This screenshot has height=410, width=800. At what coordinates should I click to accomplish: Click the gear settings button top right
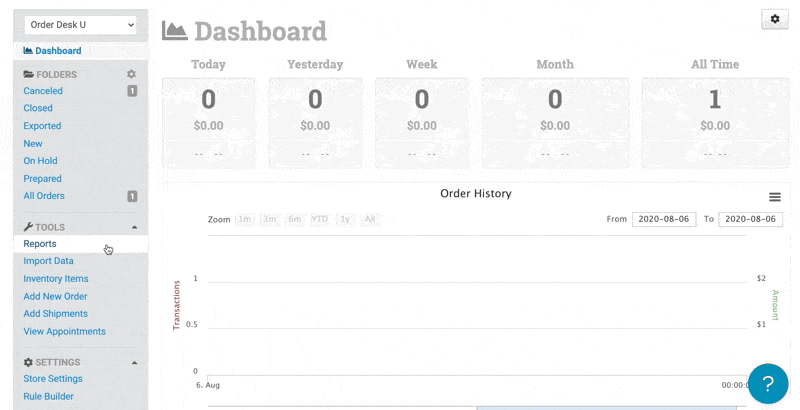click(x=775, y=20)
